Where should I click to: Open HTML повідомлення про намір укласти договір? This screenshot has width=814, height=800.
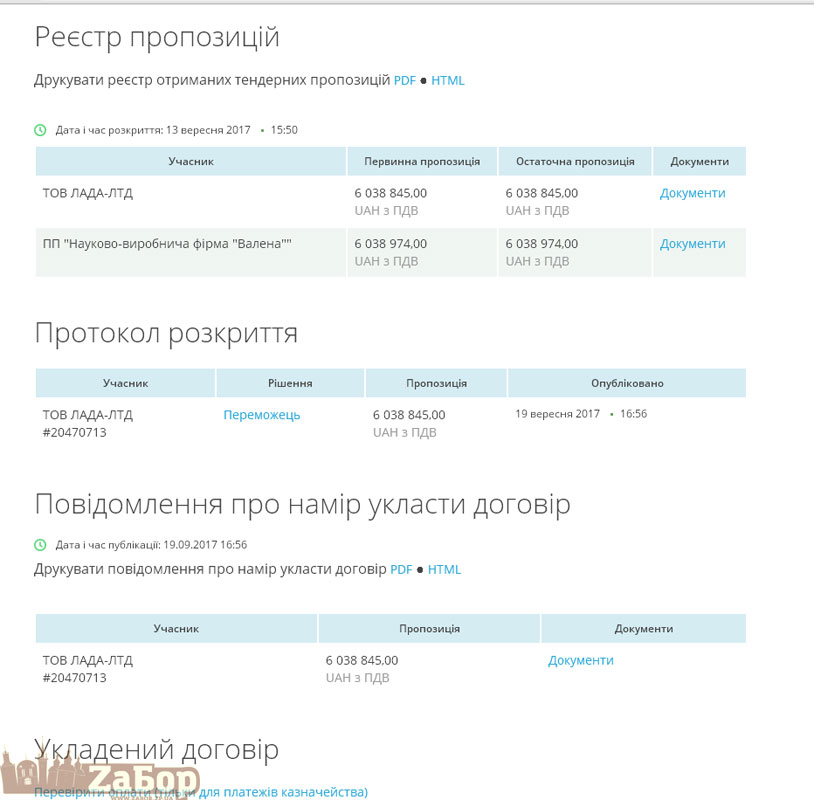pyautogui.click(x=445, y=569)
